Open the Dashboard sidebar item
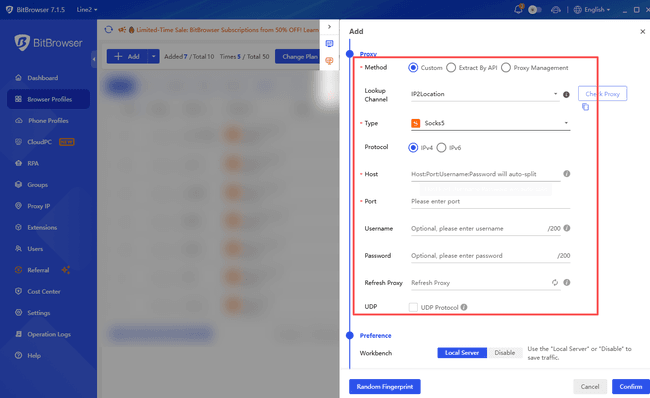This screenshot has width=650, height=398. point(42,78)
